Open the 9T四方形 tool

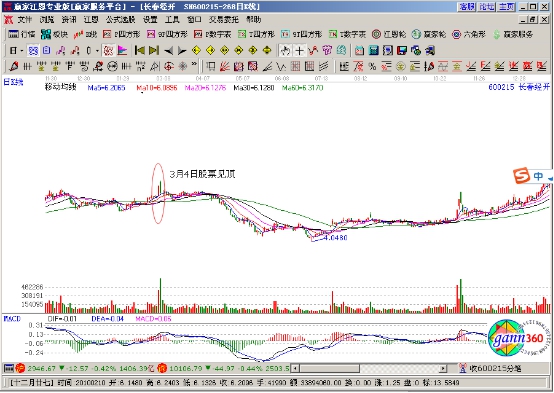pos(301,34)
